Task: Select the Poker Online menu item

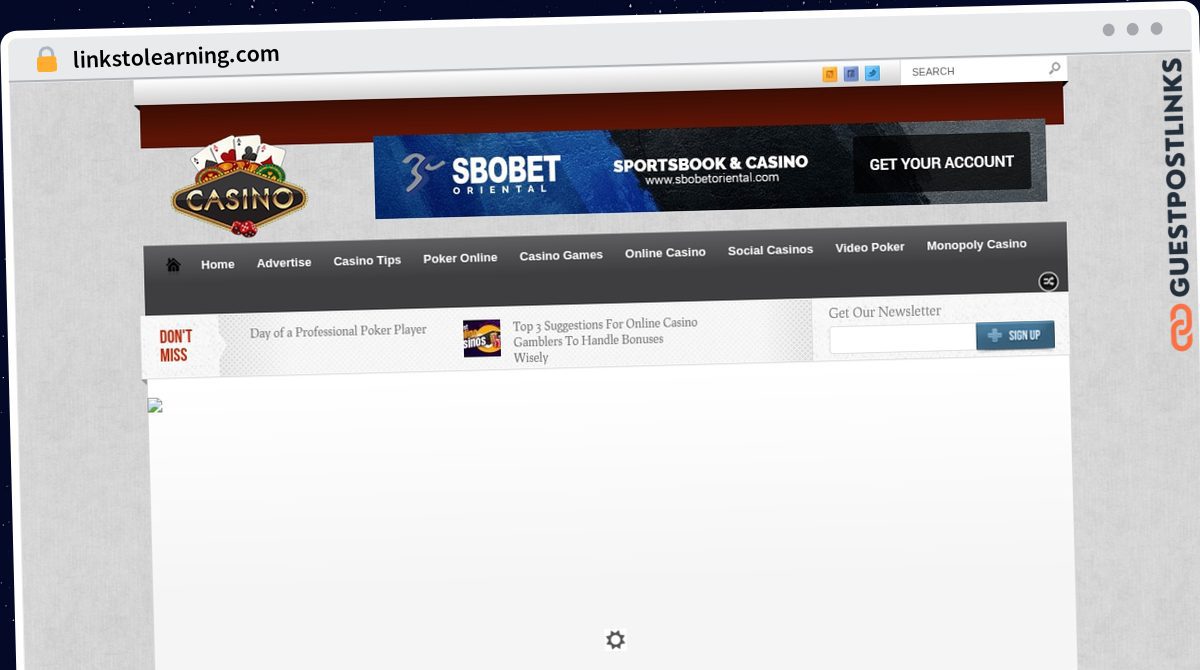Action: [460, 258]
